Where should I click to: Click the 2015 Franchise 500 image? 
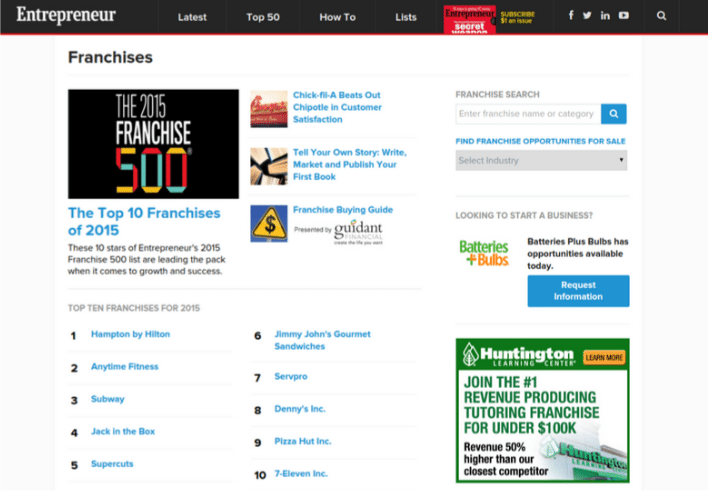click(154, 144)
